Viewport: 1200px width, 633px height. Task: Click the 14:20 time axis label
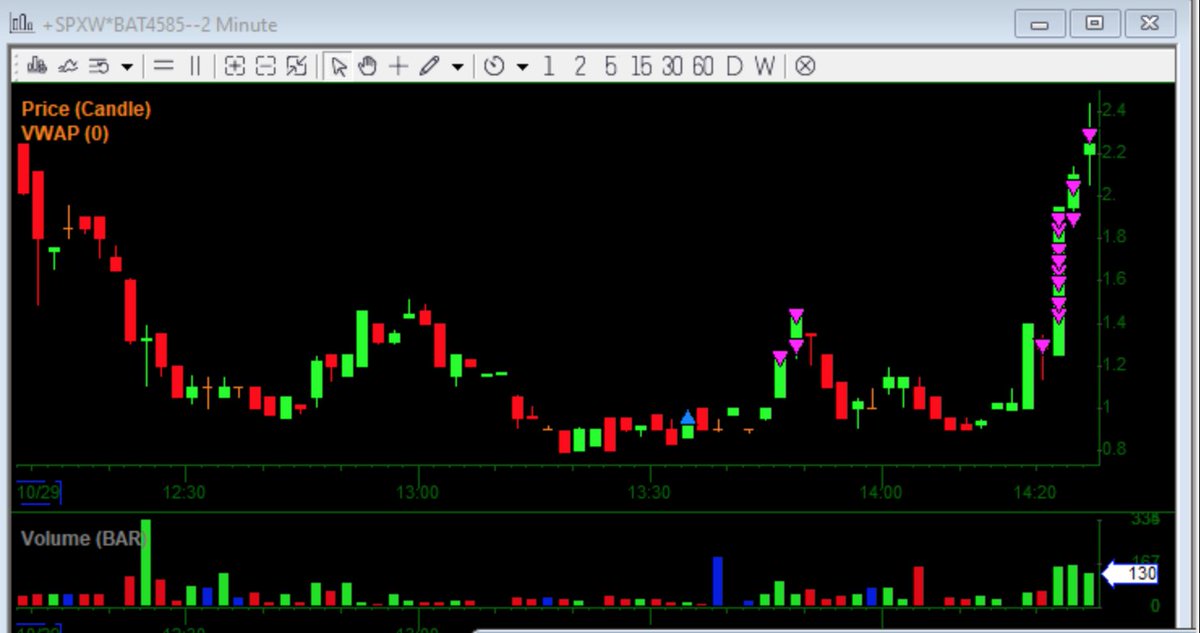1036,492
